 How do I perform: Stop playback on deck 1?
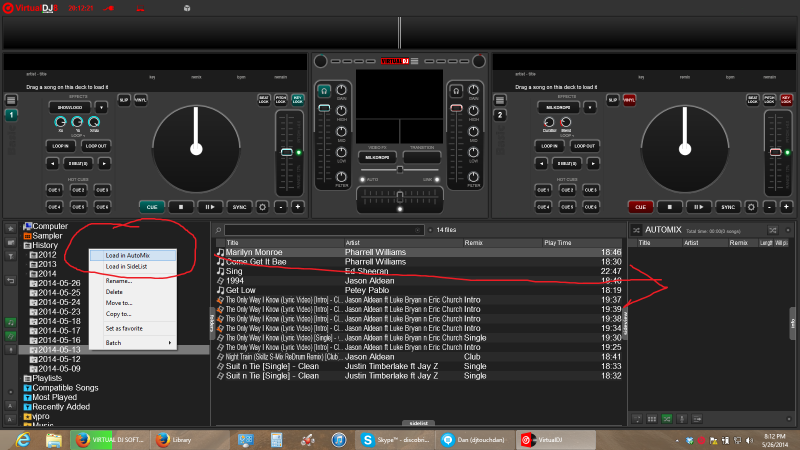coord(181,207)
